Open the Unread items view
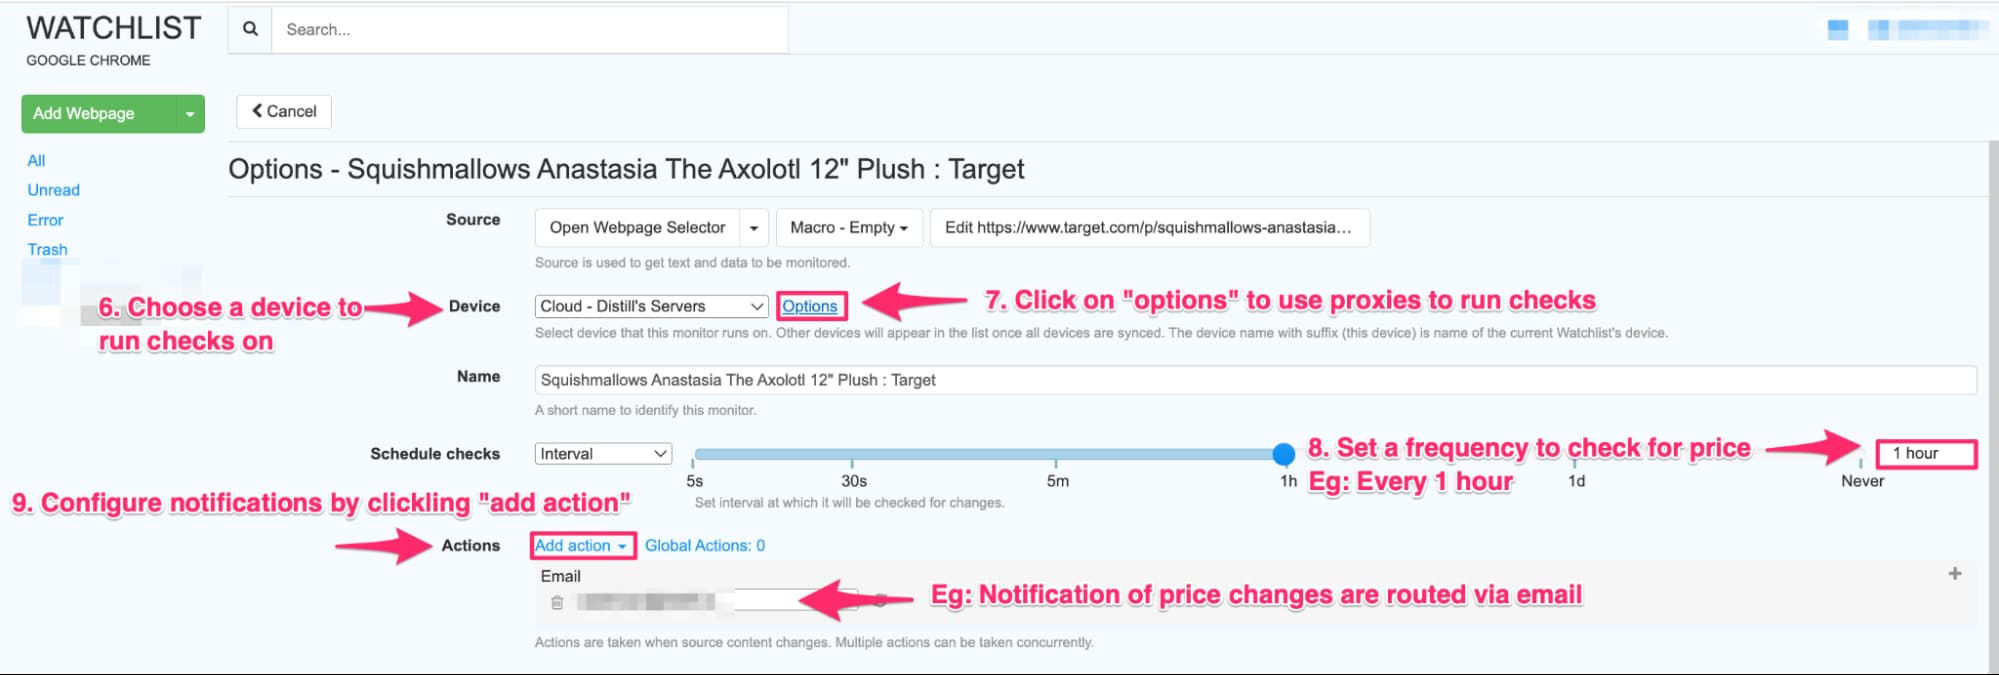Viewport: 1999px width, 675px height. pyautogui.click(x=52, y=189)
